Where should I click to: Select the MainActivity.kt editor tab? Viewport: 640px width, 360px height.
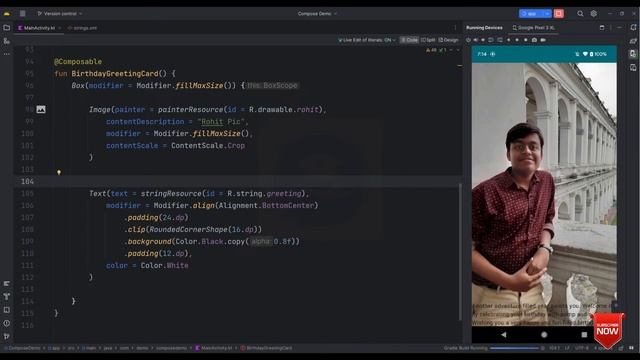tap(39, 28)
